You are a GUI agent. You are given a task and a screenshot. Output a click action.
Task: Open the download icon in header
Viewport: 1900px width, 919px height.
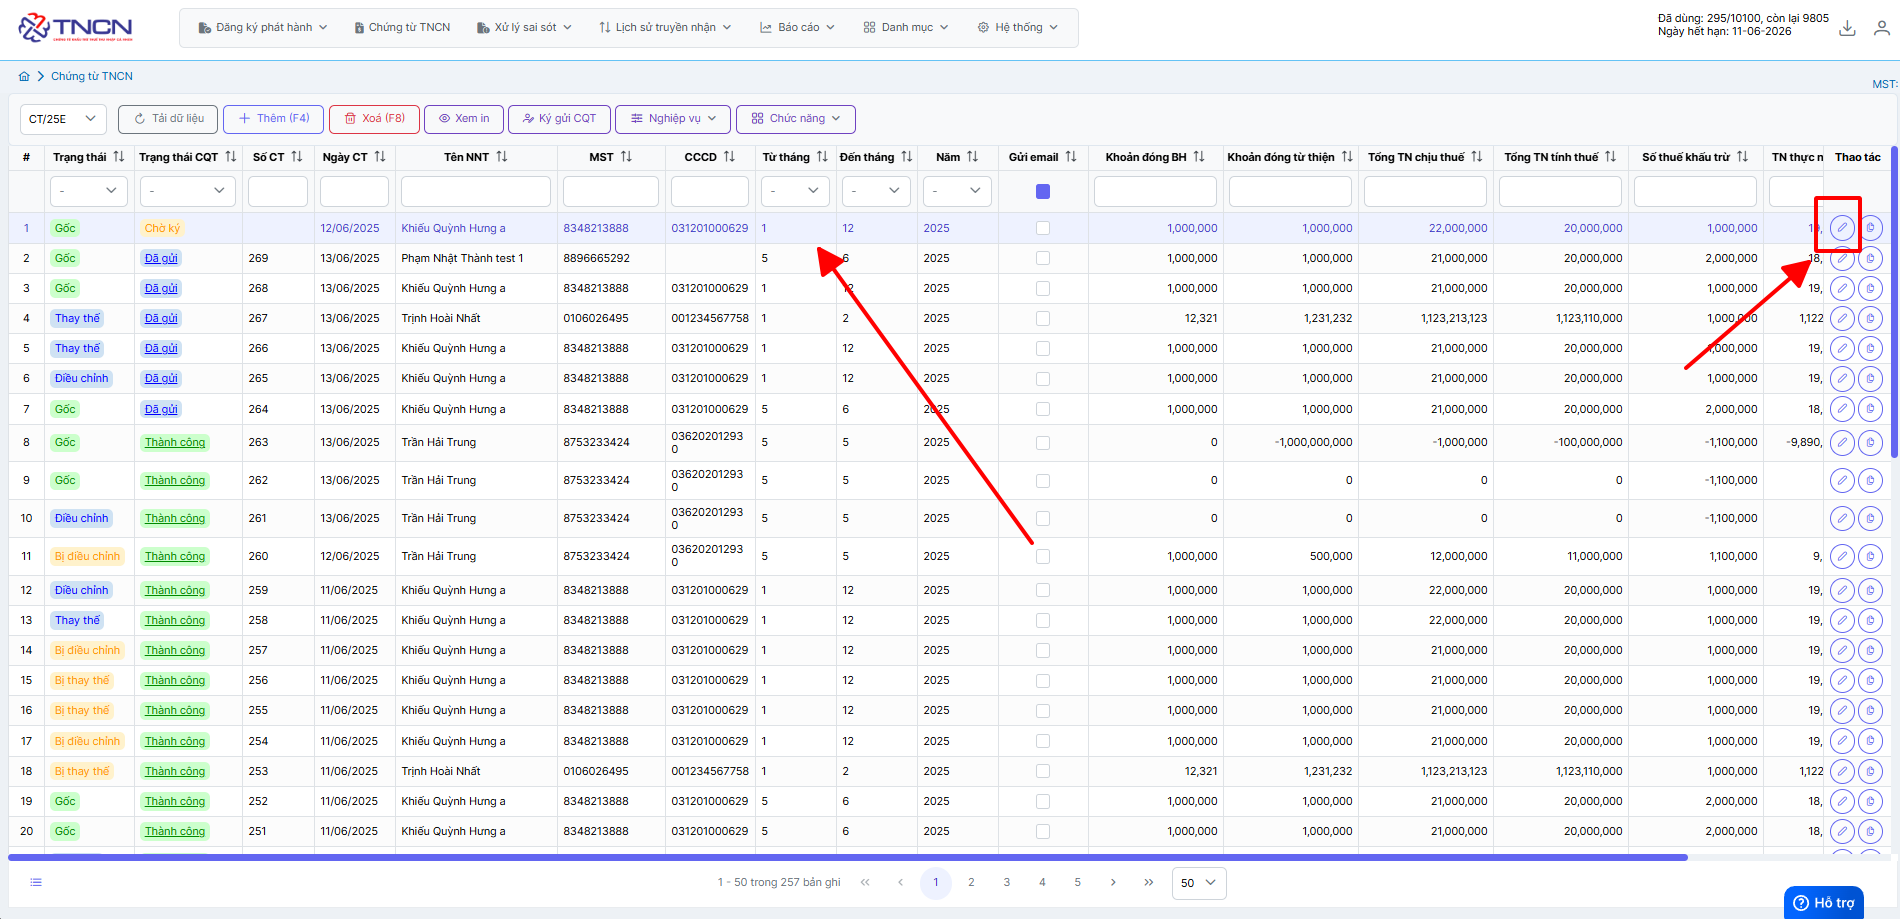pyautogui.click(x=1847, y=28)
